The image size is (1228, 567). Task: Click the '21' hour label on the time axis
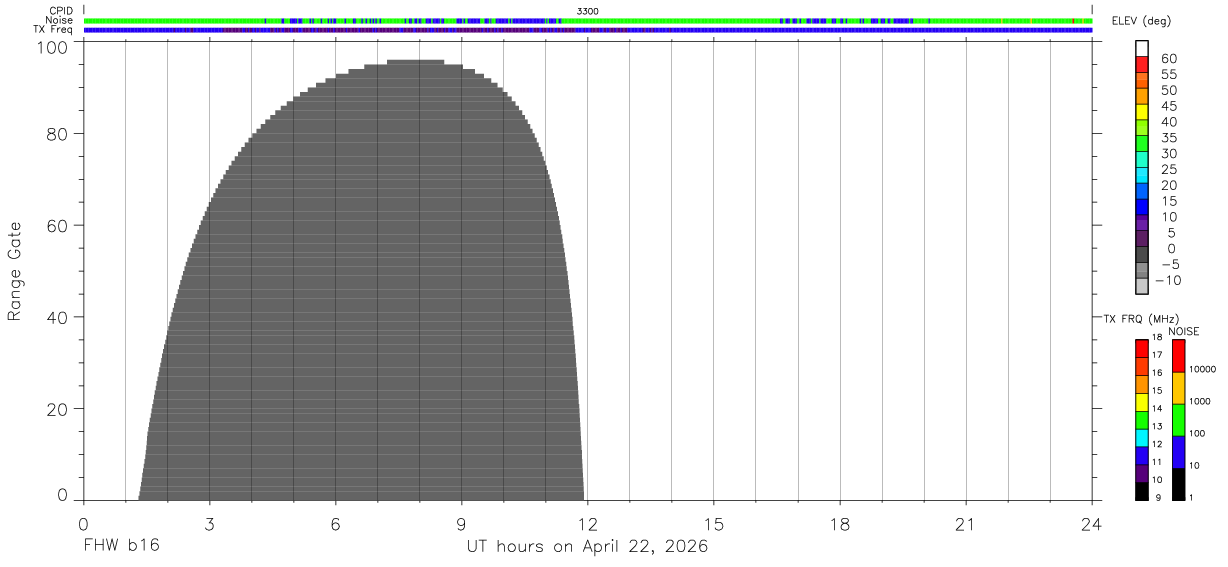click(966, 525)
